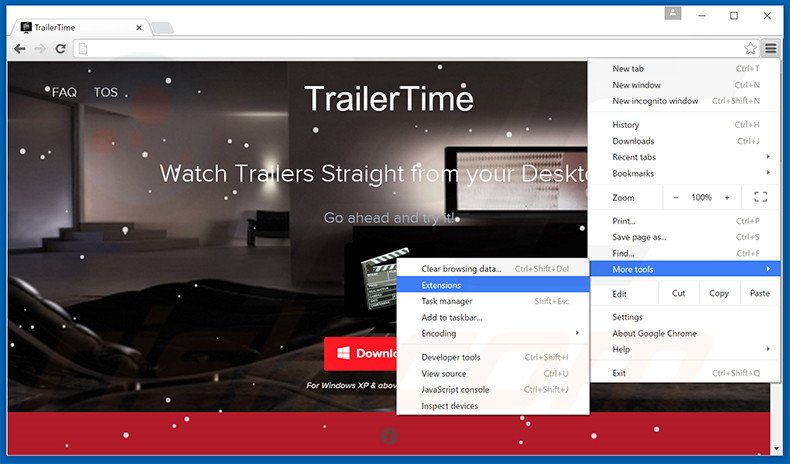Click the browser Forward arrow
Viewport: 790px width, 464px height.
click(40, 49)
